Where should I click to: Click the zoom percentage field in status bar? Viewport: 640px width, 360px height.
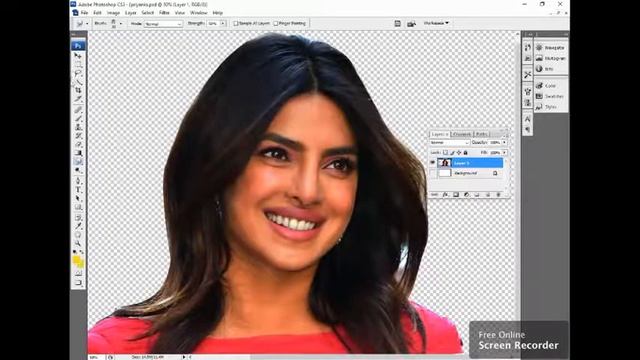coord(95,357)
